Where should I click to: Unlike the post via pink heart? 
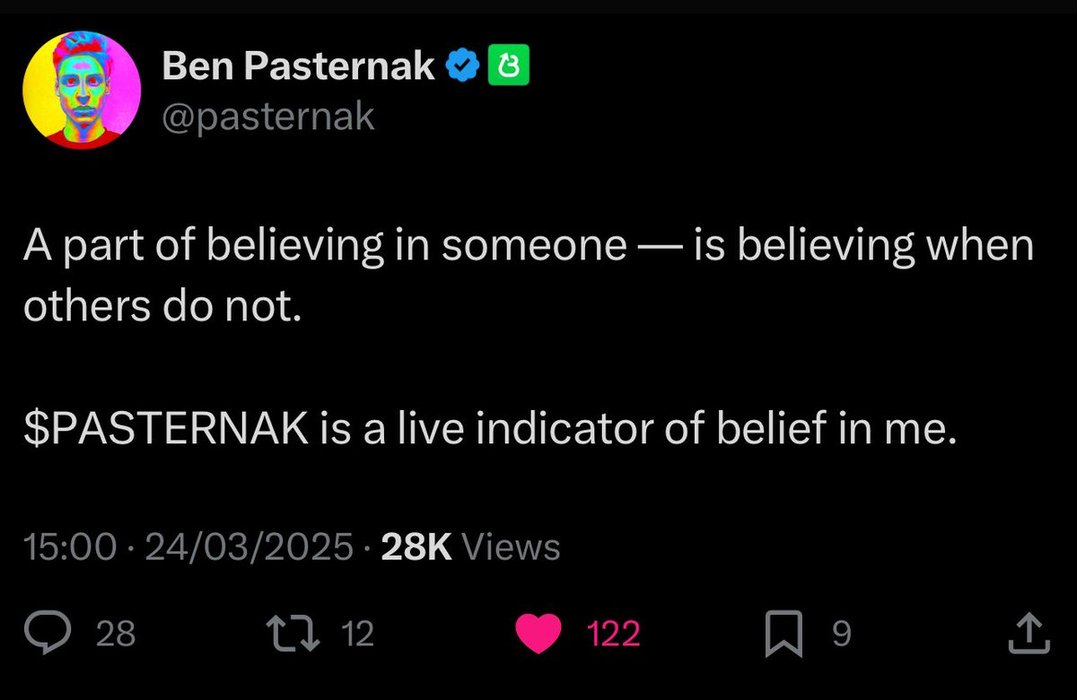538,633
